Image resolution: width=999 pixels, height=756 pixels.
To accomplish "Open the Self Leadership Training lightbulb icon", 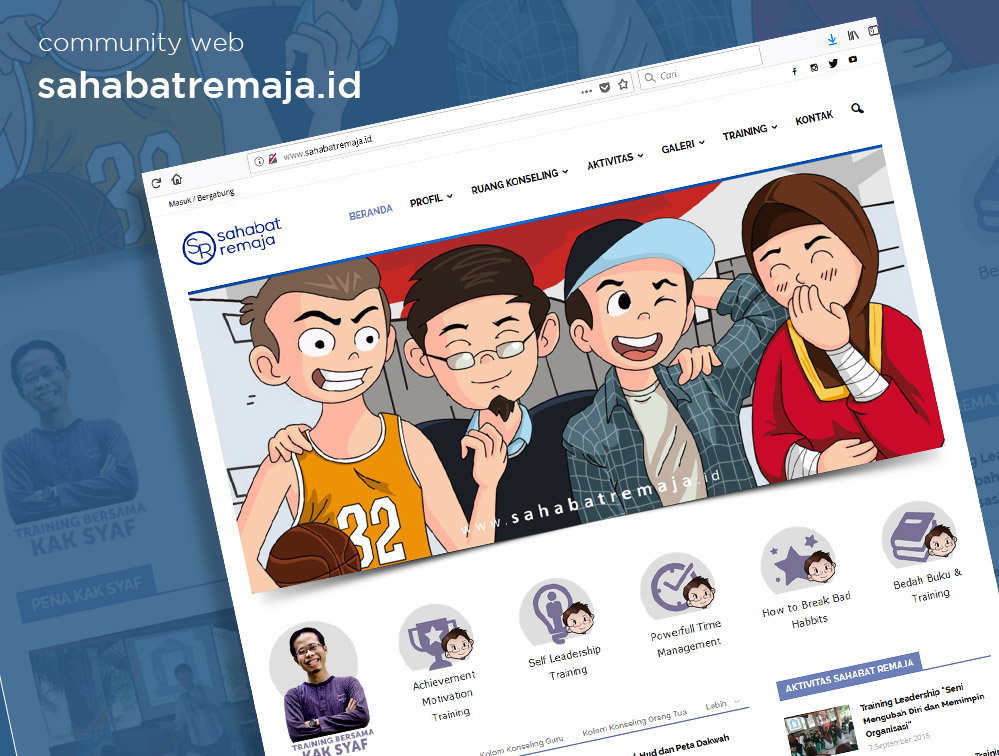I will (x=558, y=613).
